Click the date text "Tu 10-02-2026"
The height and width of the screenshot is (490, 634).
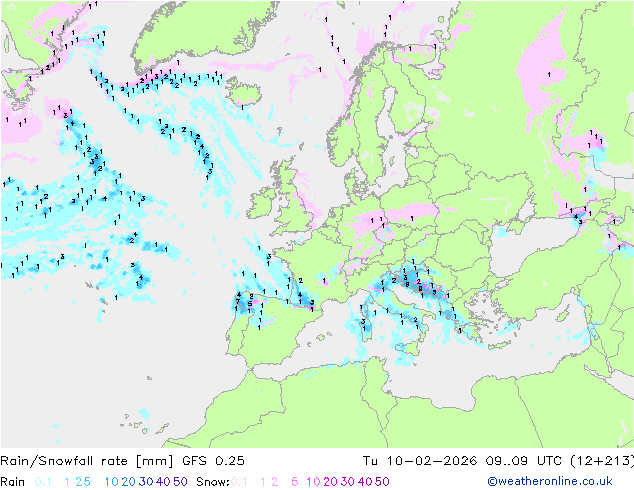420,461
